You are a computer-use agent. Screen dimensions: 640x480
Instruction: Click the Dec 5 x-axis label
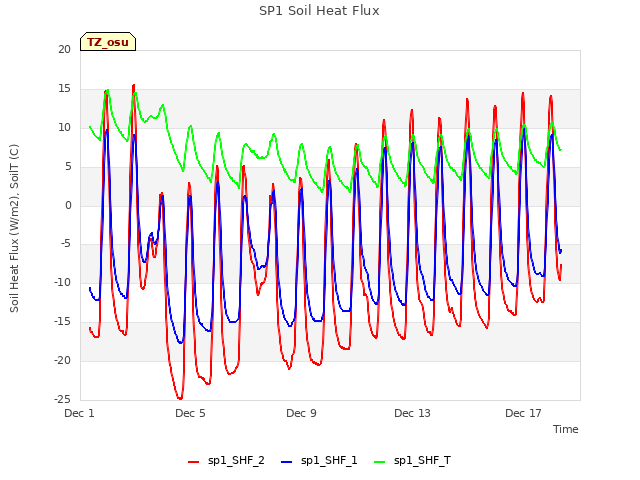190,413
